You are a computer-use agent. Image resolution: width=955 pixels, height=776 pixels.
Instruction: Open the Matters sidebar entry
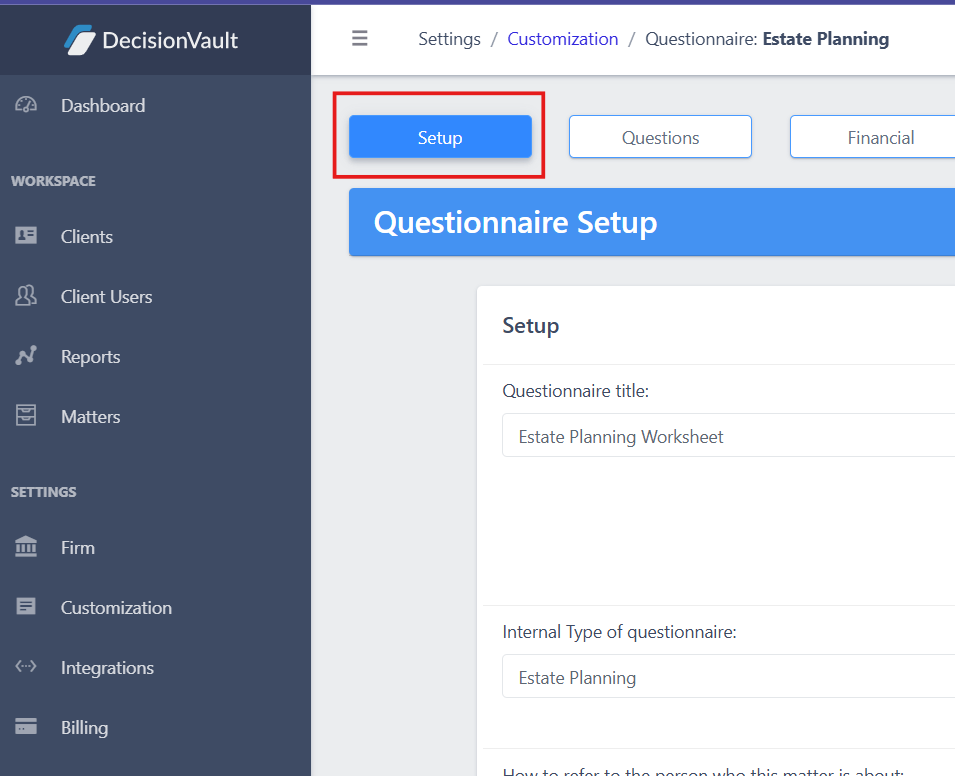point(91,417)
